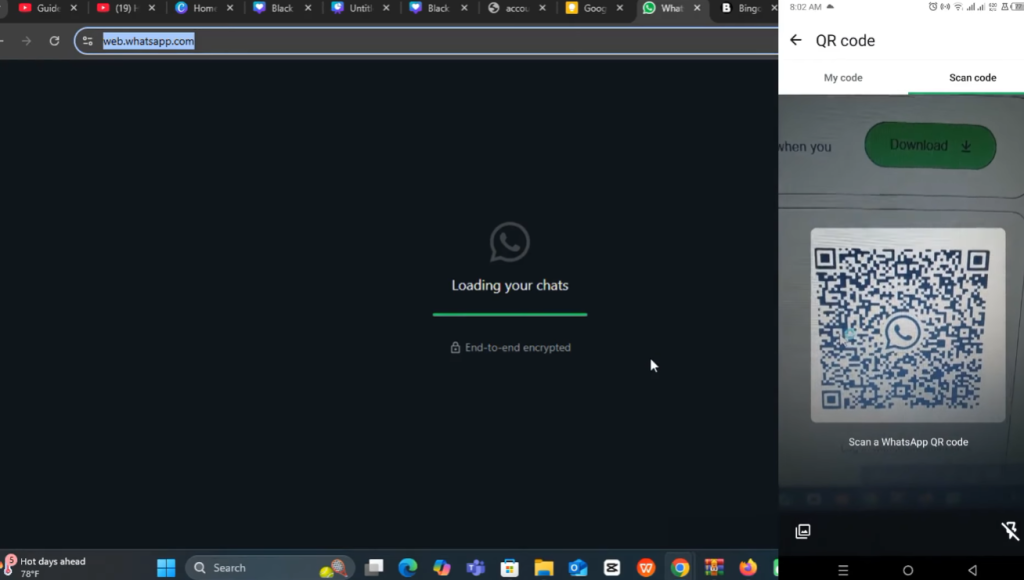
Task: Open Microsoft Teams from the taskbar
Action: coord(475,568)
